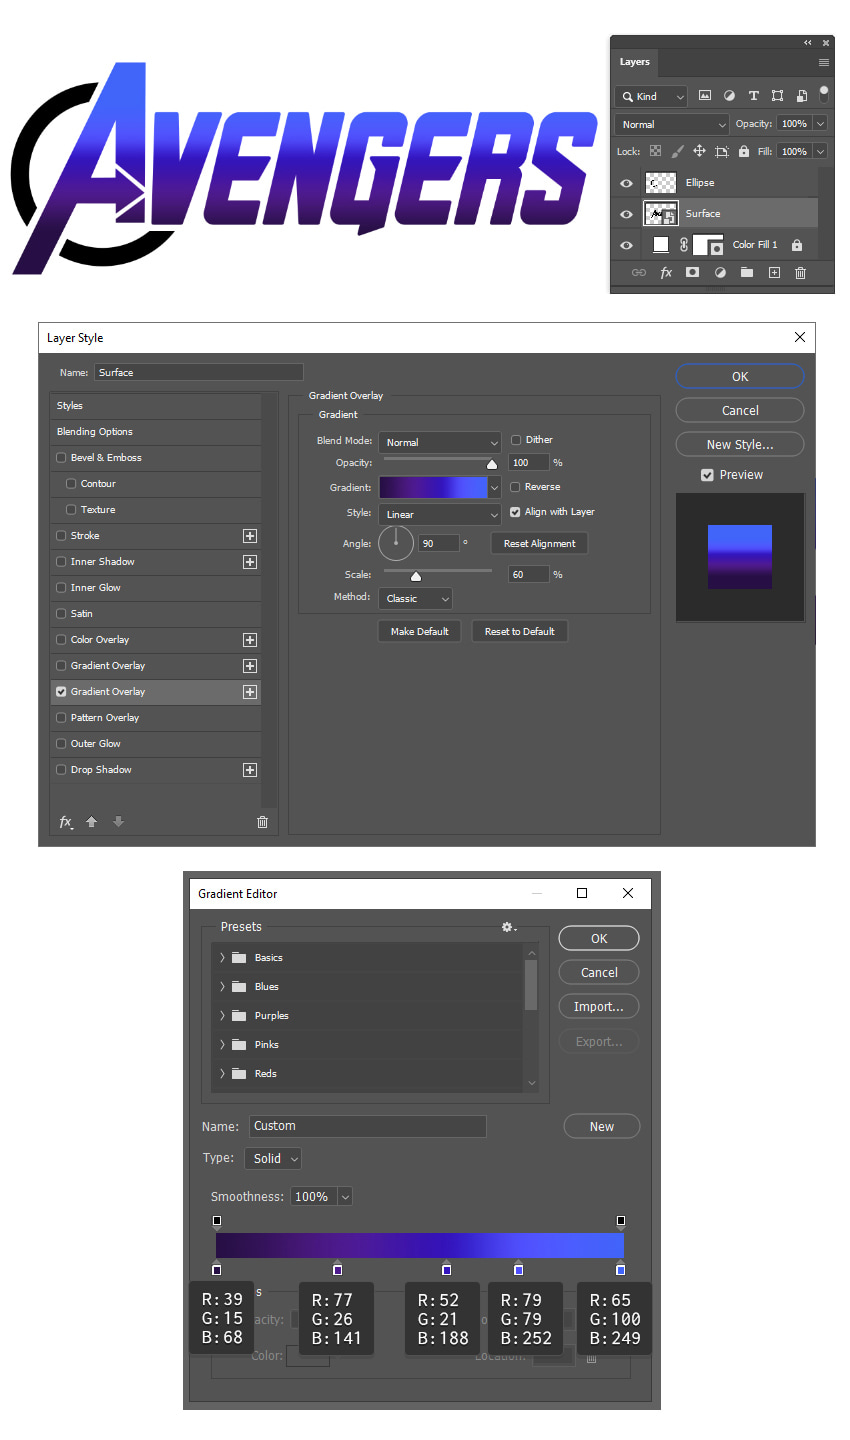The height and width of the screenshot is (1440, 850).
Task: Click Reset Alignment button
Action: coord(539,543)
